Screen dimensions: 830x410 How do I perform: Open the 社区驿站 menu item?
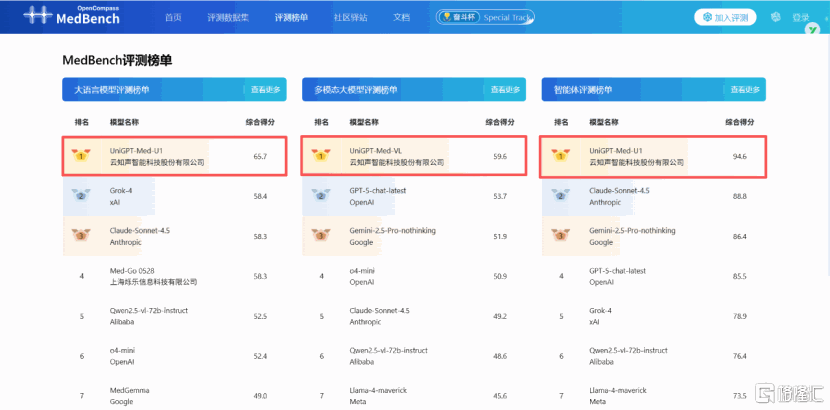pyautogui.click(x=350, y=18)
